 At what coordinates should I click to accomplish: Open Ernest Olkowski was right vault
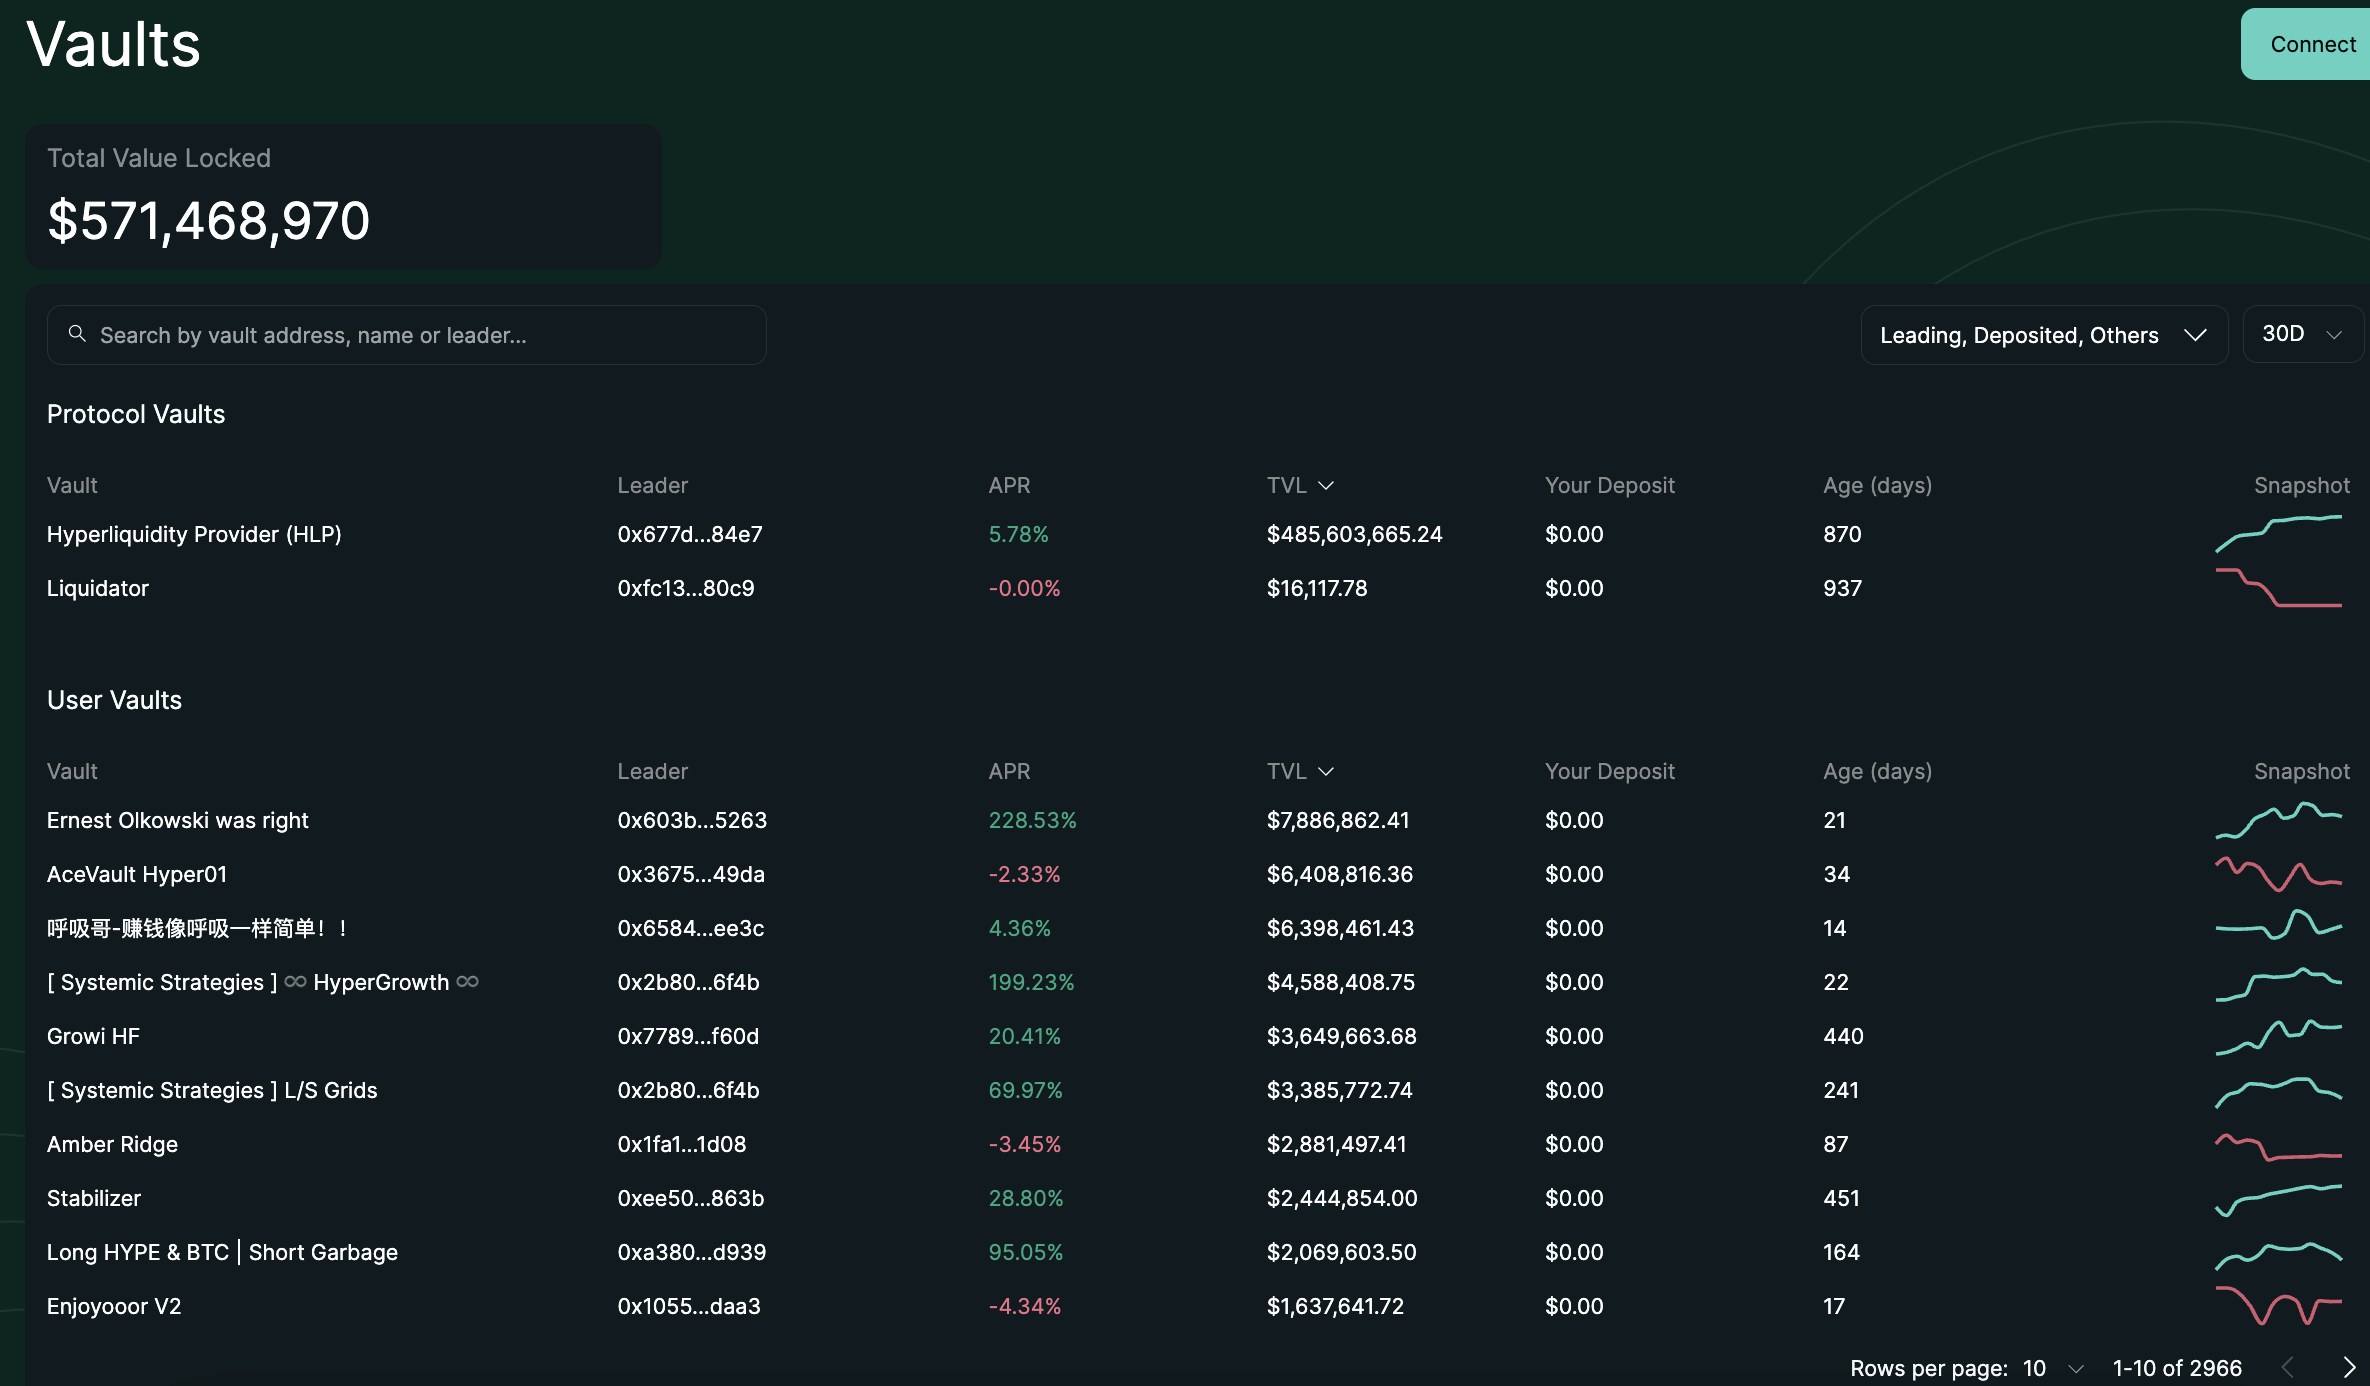pyautogui.click(x=178, y=820)
